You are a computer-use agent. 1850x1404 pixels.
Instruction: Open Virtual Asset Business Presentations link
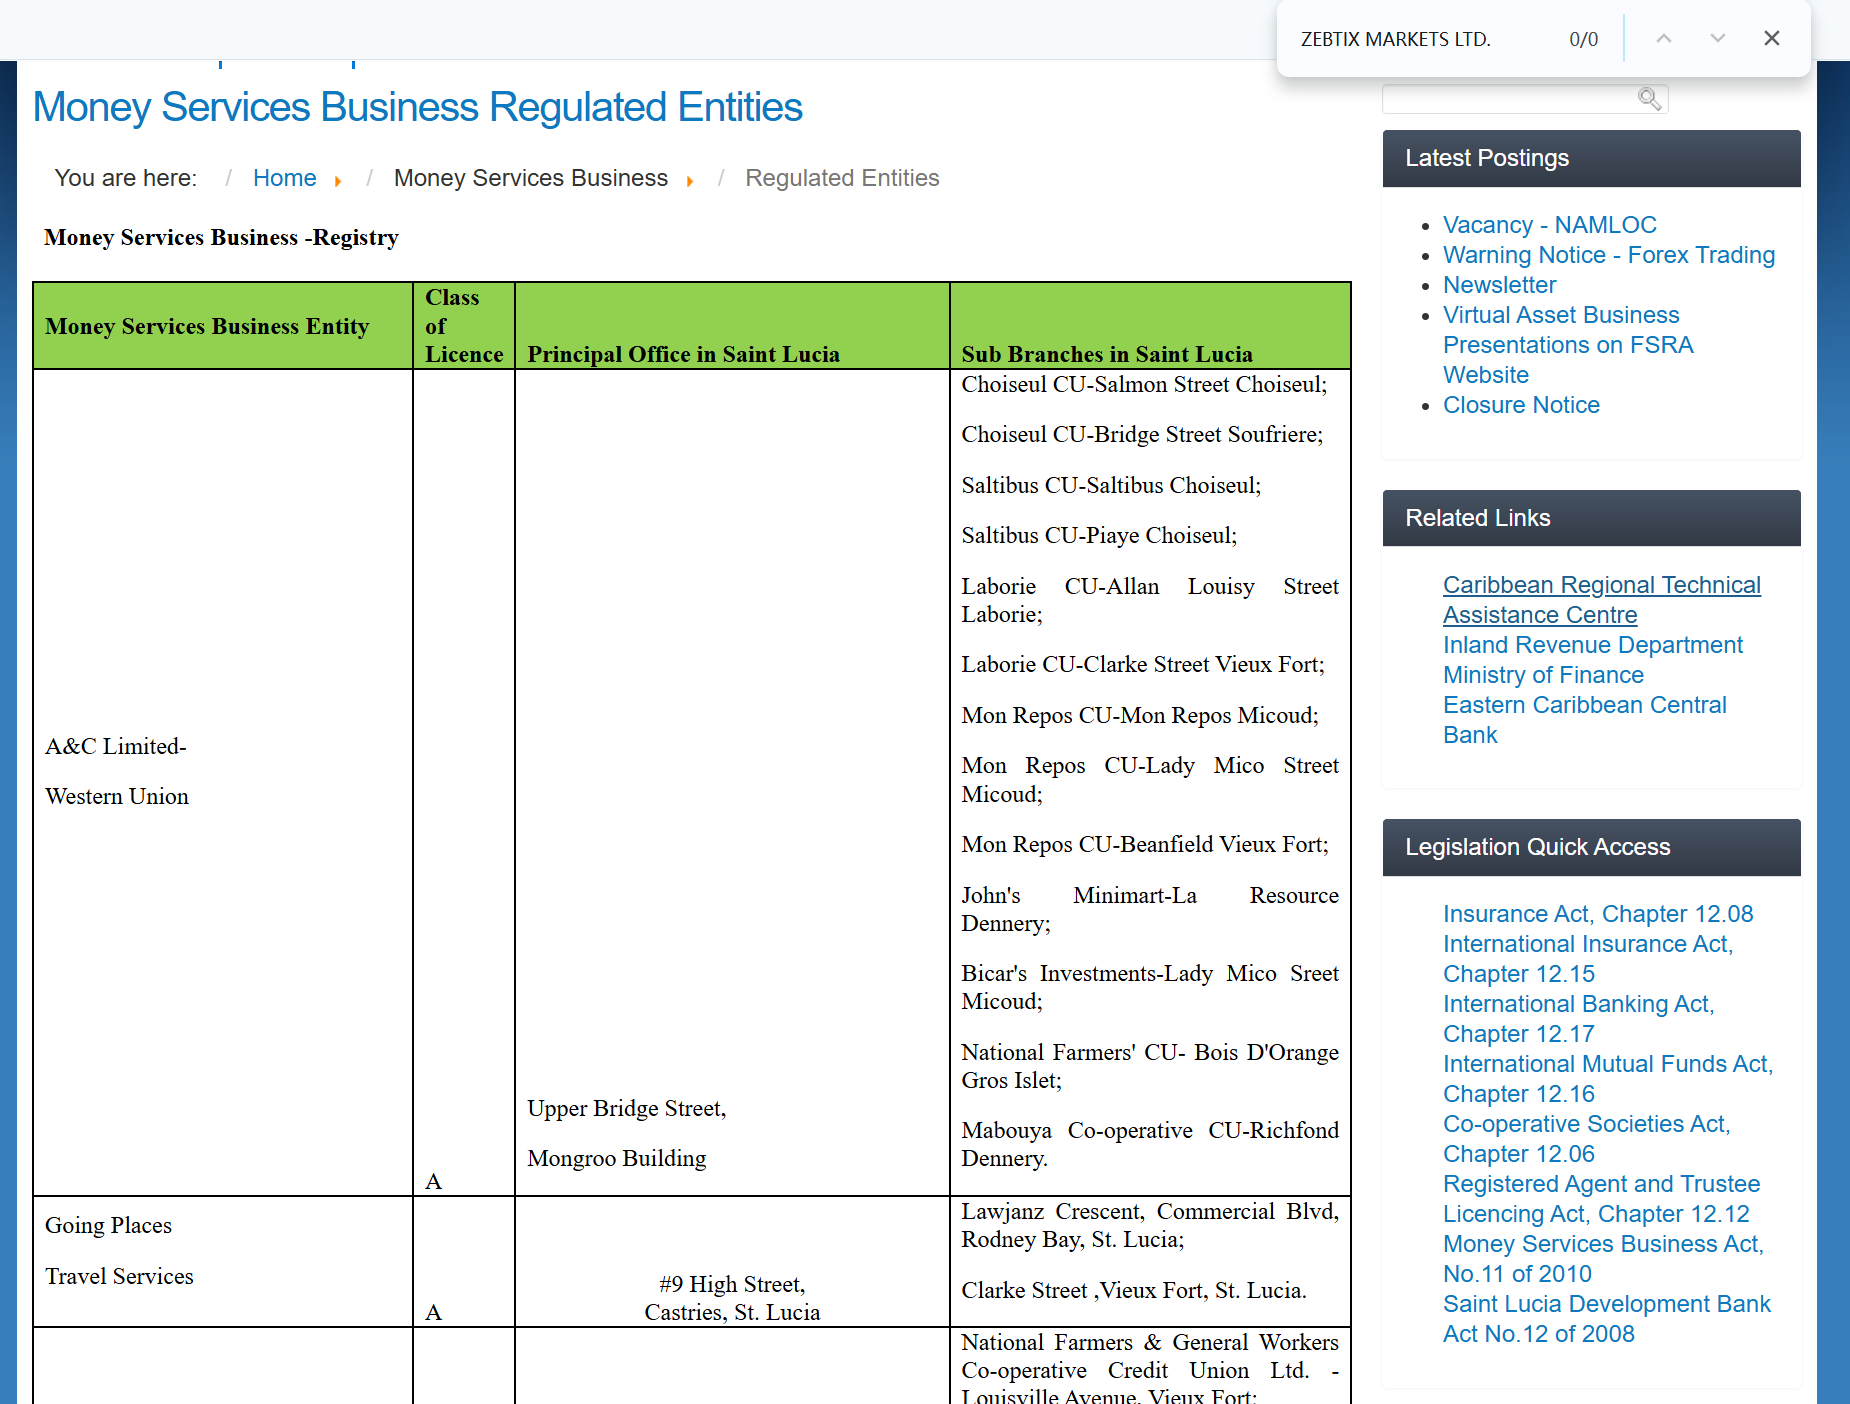pos(1568,345)
